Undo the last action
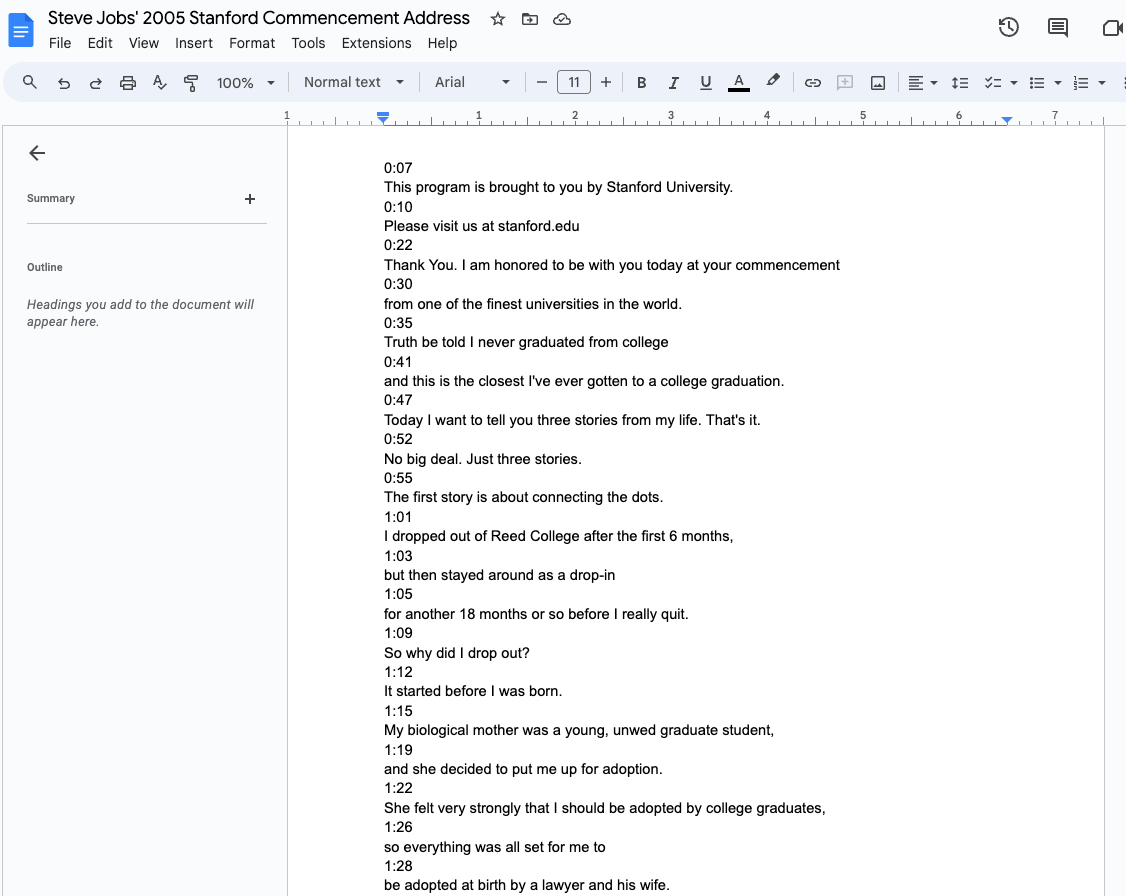The width and height of the screenshot is (1126, 896). [x=64, y=83]
